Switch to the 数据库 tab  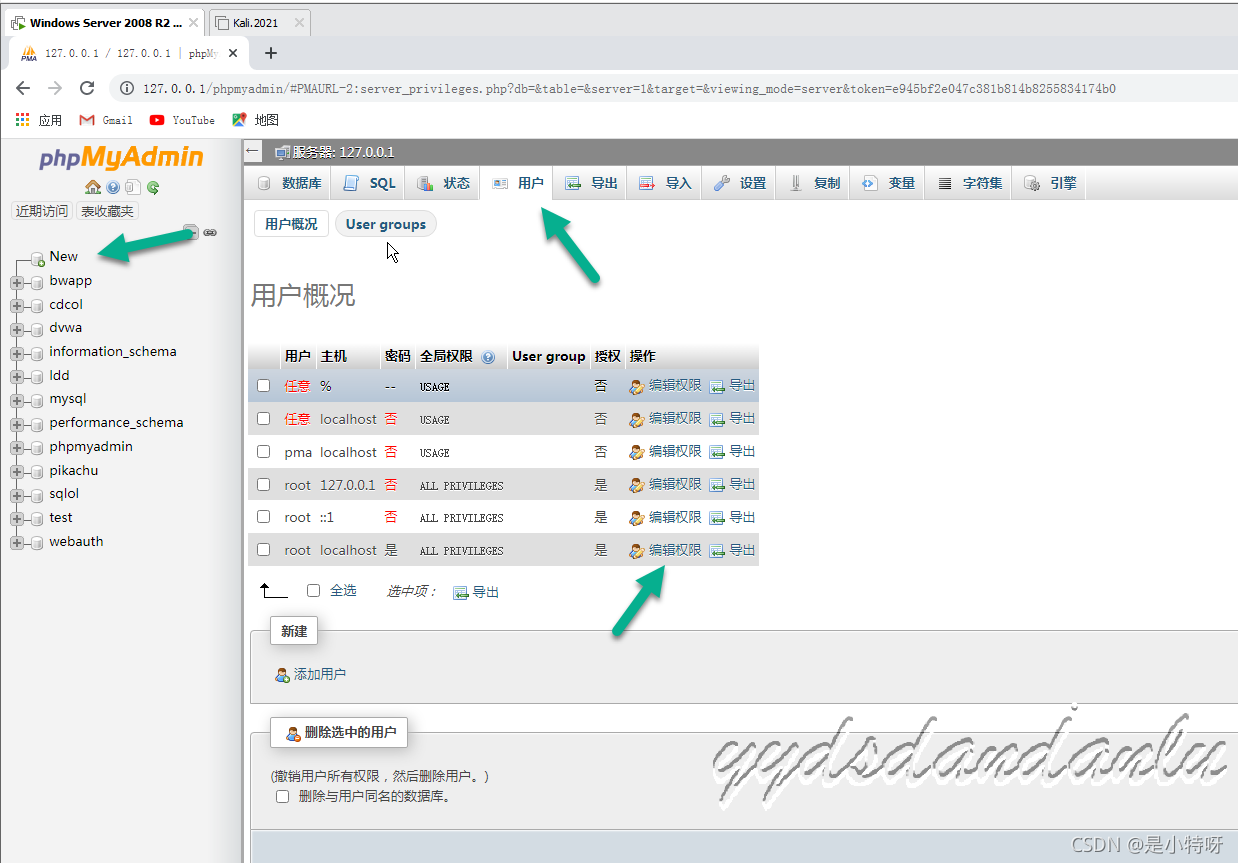pyautogui.click(x=289, y=183)
